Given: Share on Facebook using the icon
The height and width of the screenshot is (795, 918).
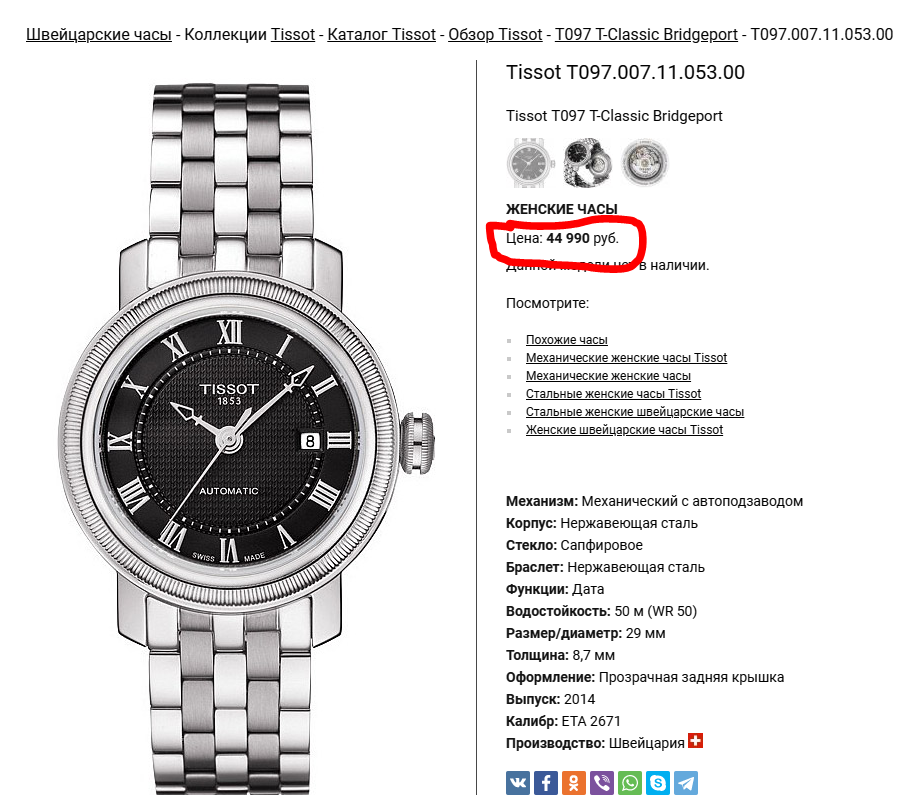Looking at the screenshot, I should click(546, 783).
